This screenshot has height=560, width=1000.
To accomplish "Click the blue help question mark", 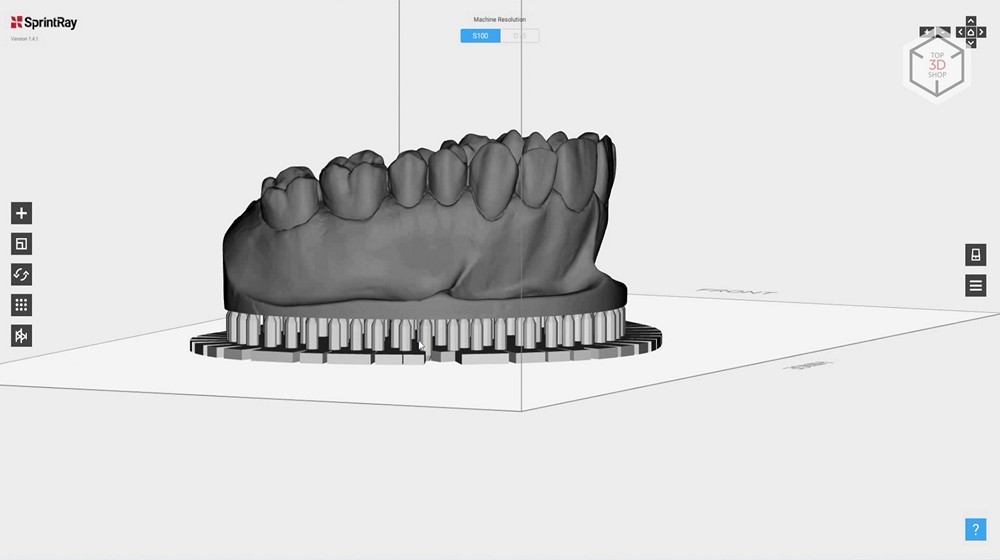I will pyautogui.click(x=975, y=529).
